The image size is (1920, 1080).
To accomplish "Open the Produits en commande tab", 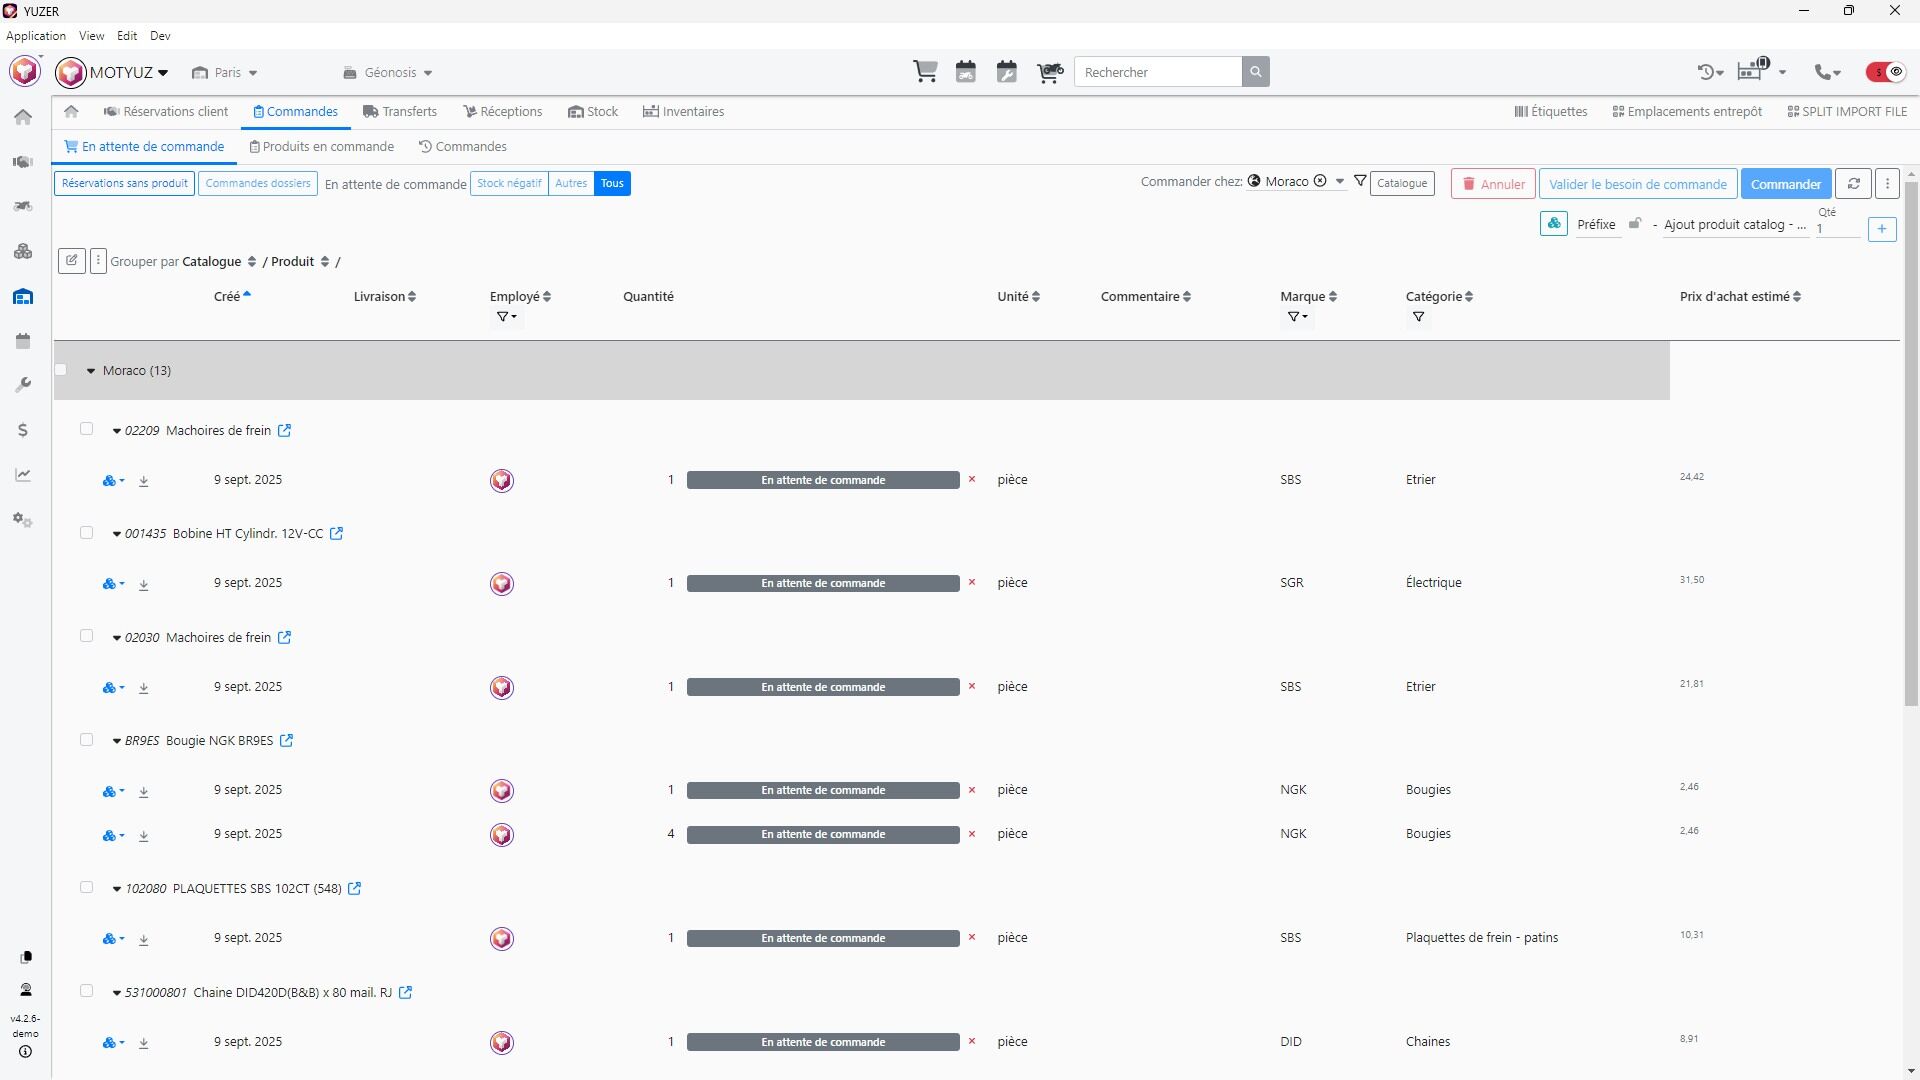I will 321,147.
